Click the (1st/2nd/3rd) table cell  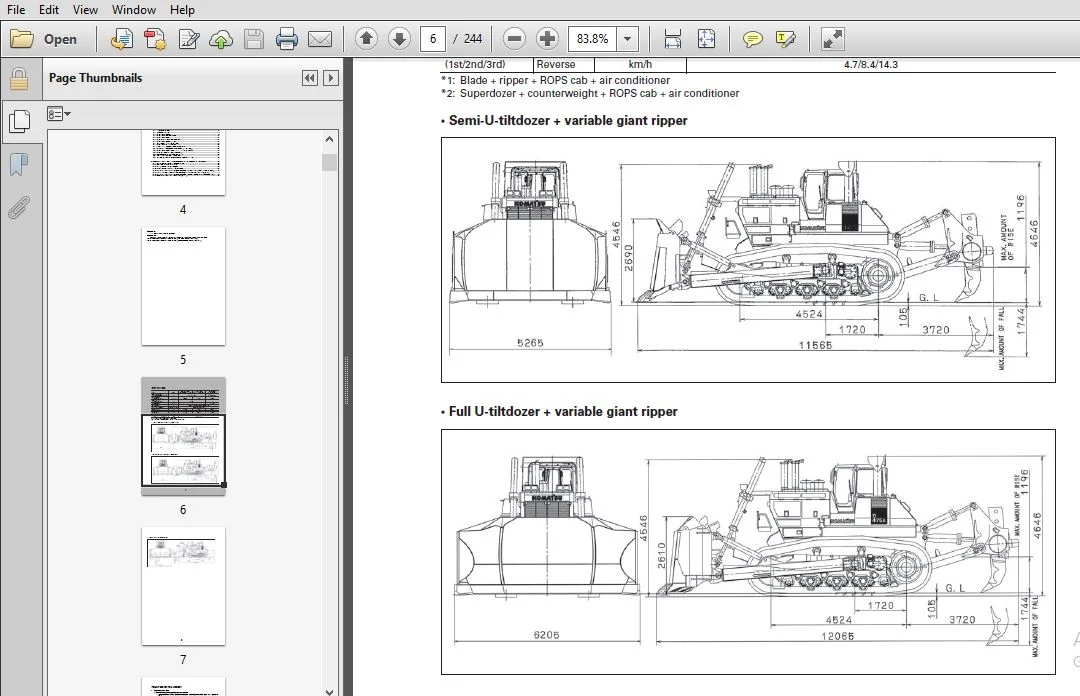click(475, 64)
